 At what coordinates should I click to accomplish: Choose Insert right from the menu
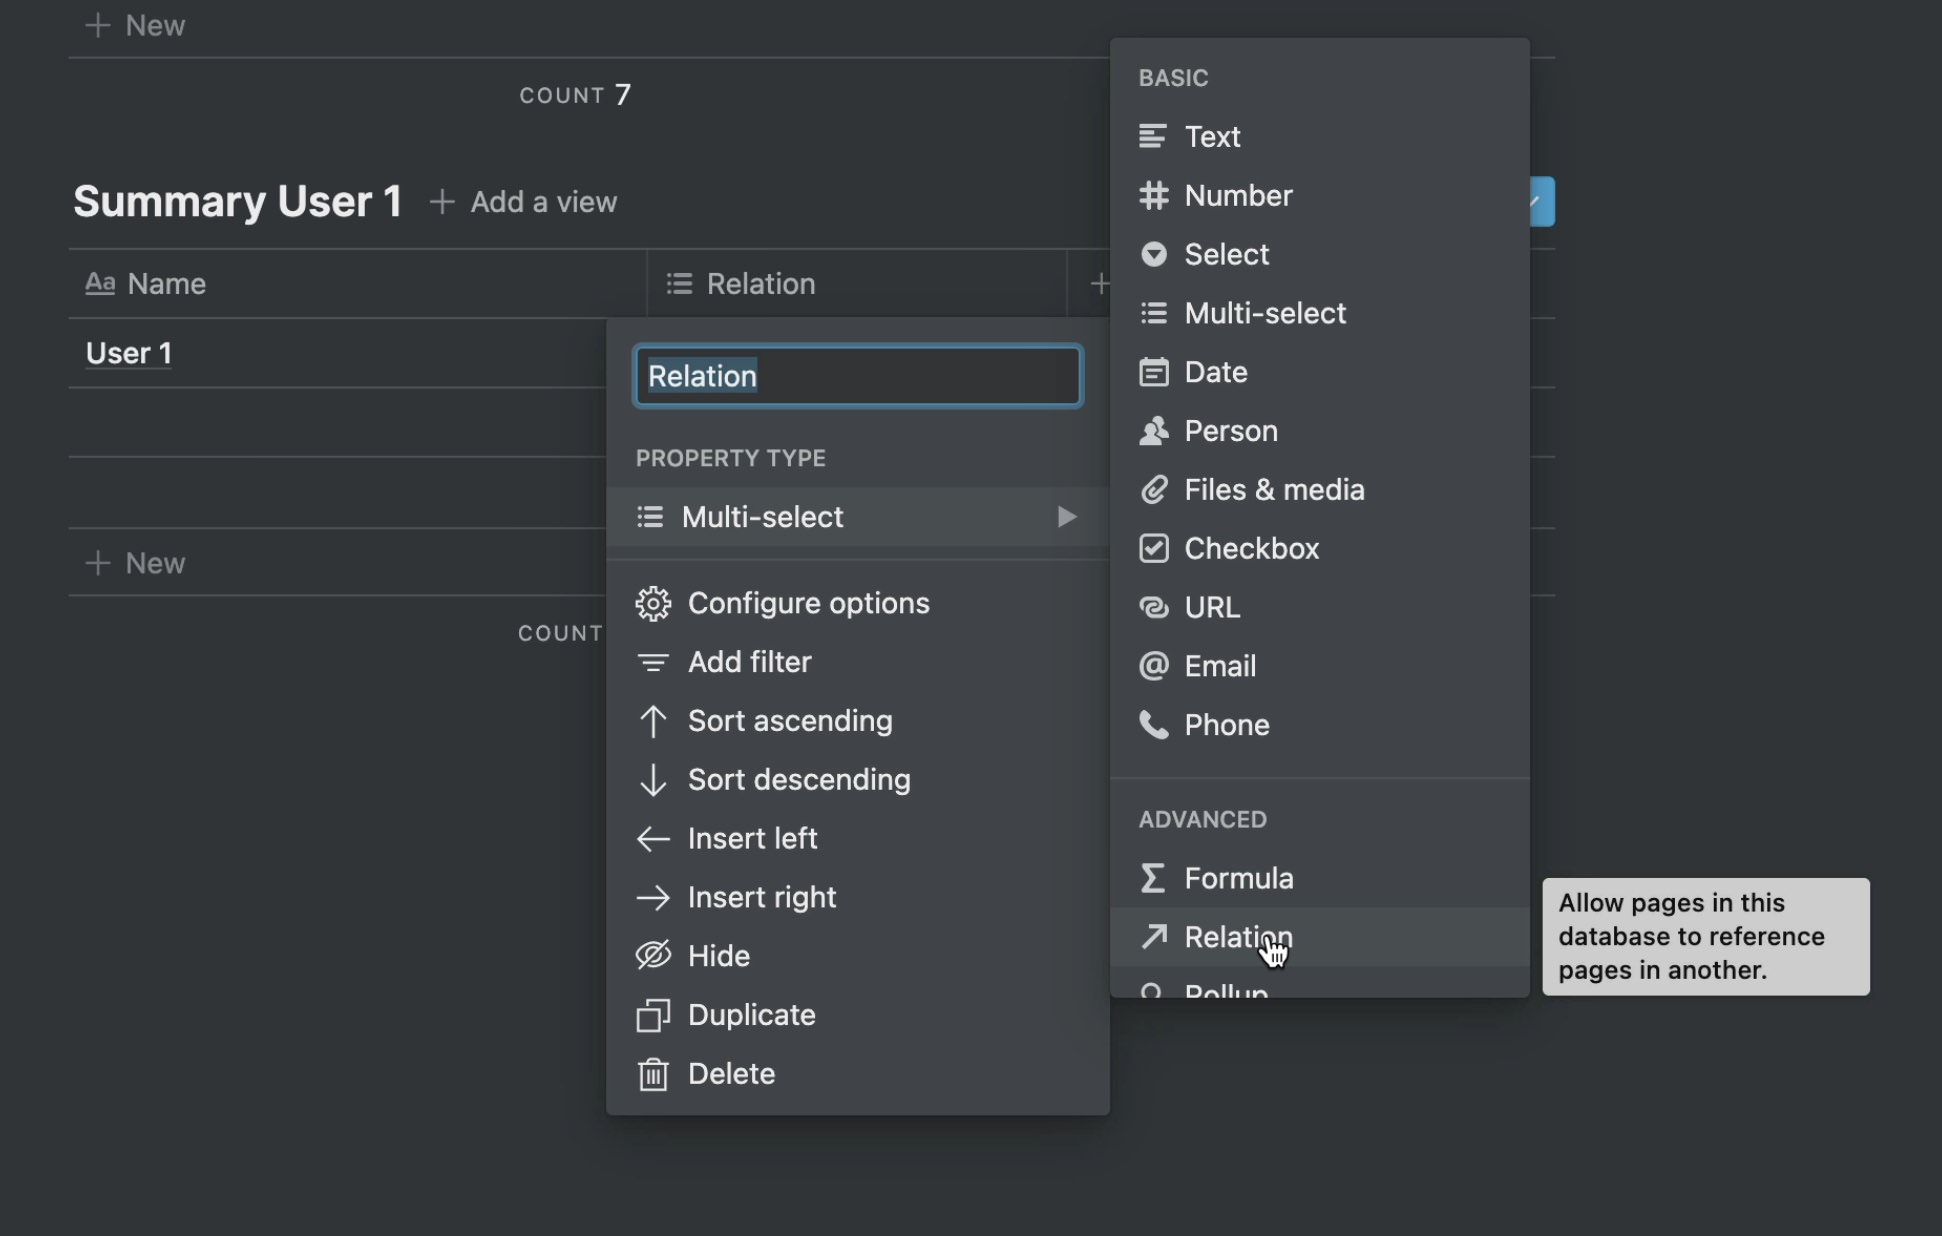761,897
